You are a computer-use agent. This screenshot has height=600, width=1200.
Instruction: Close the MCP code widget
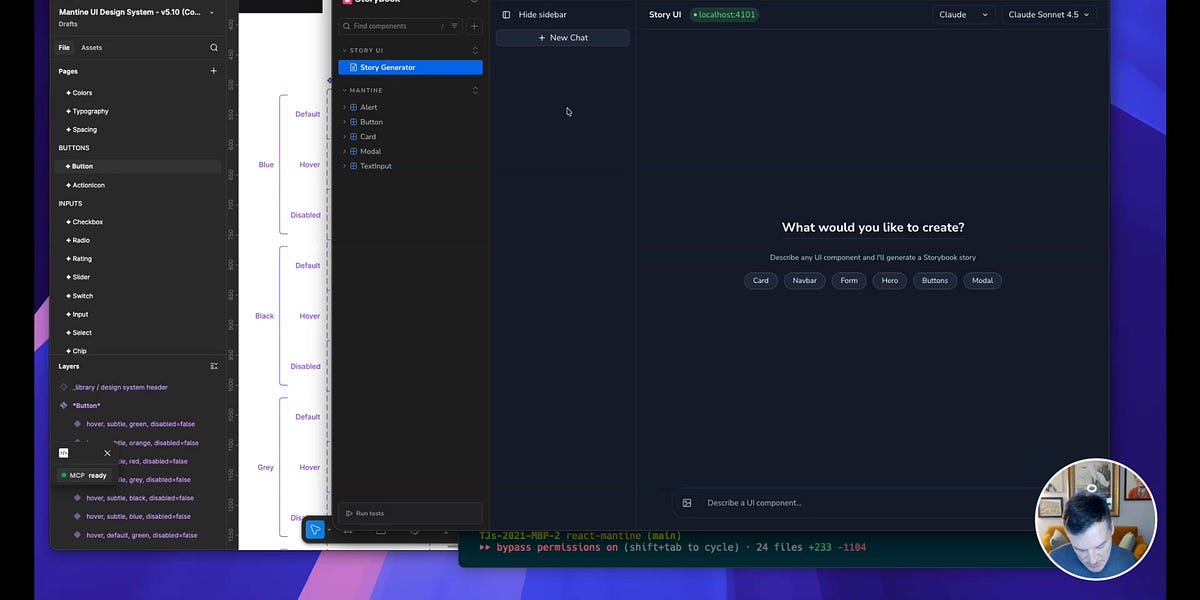click(x=107, y=453)
